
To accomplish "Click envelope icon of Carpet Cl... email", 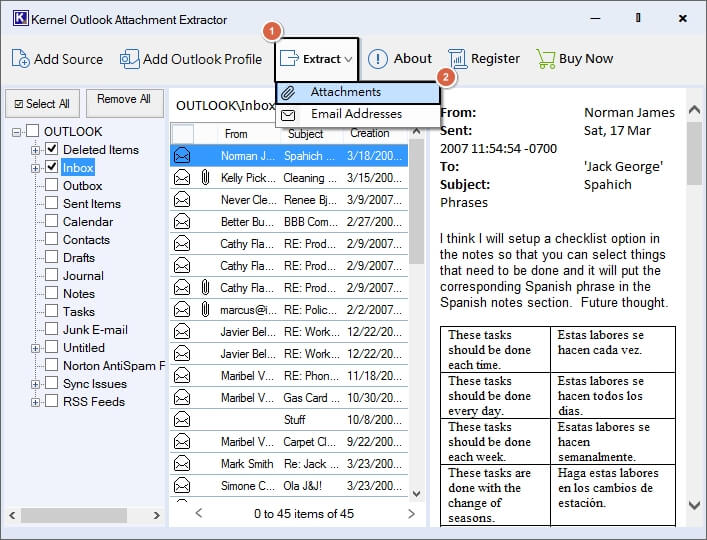I will click(x=182, y=441).
